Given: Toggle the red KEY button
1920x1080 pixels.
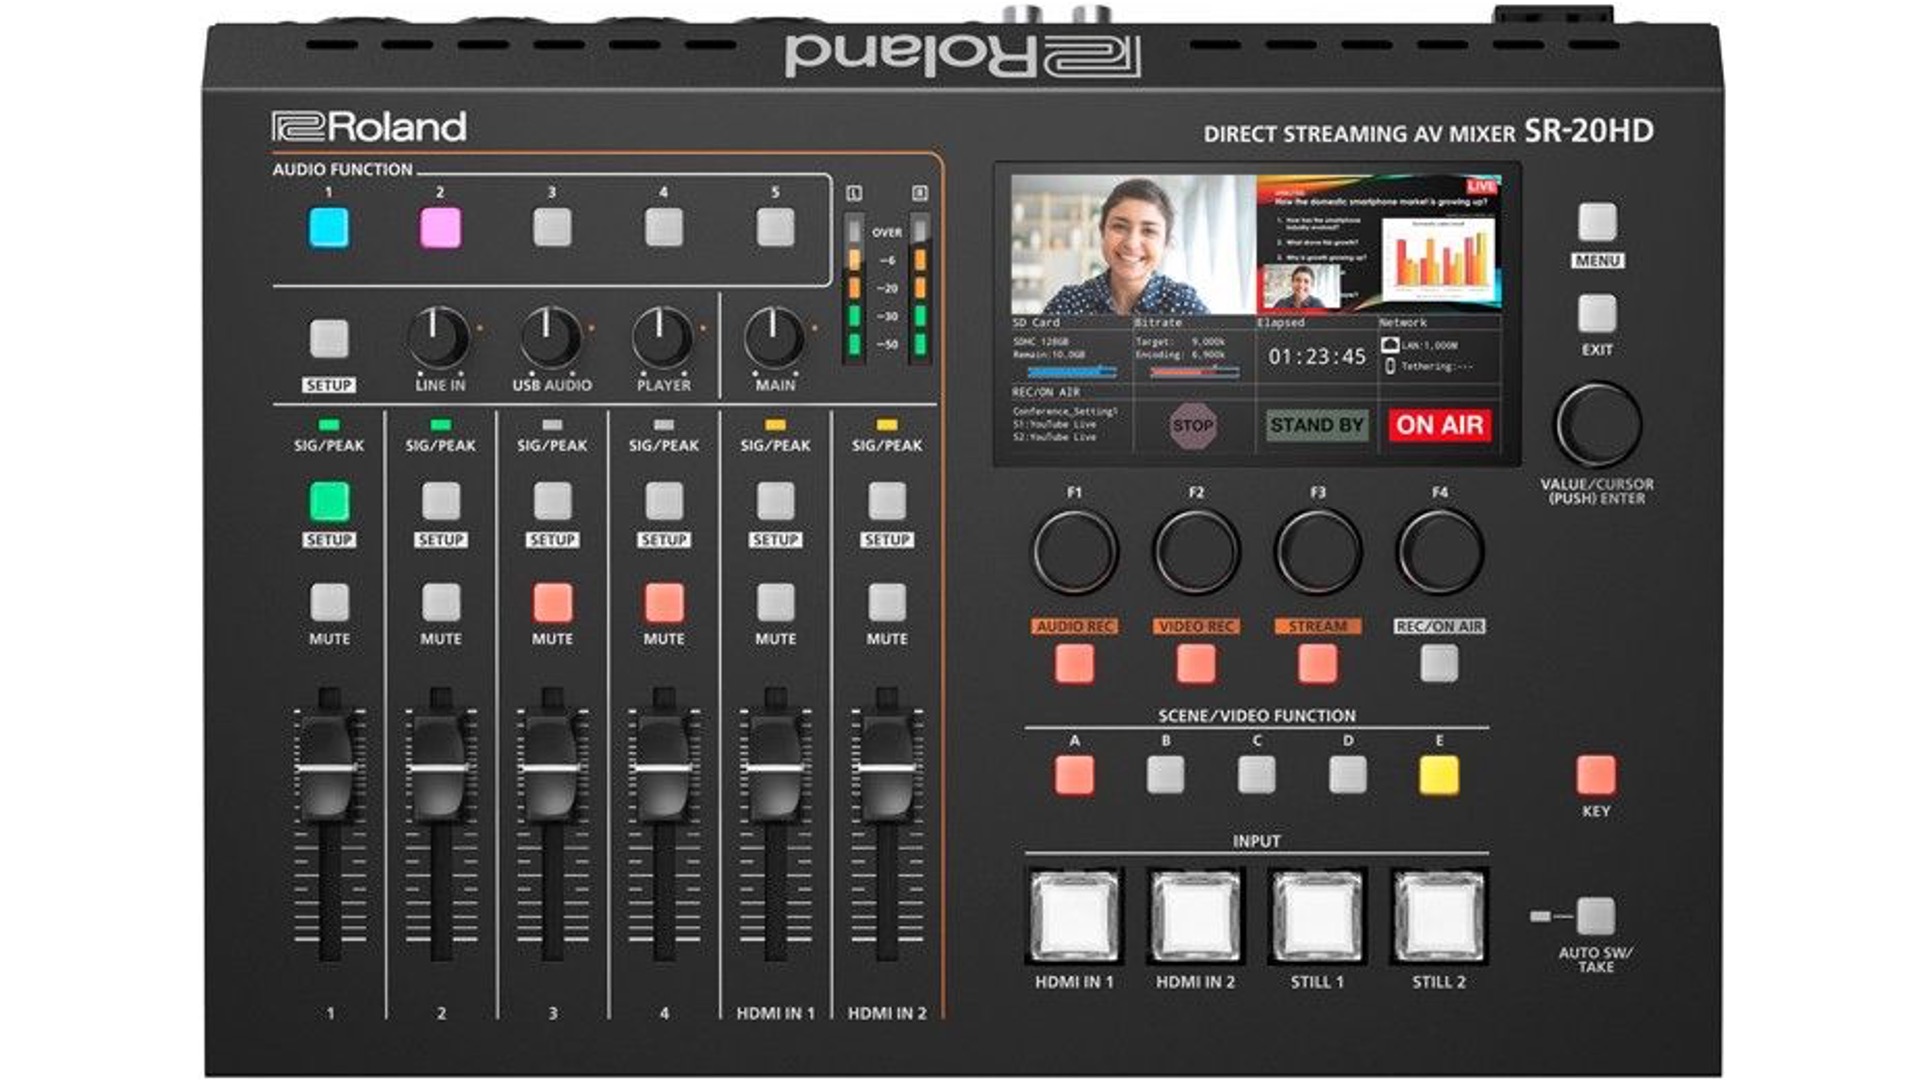Looking at the screenshot, I should point(1596,775).
